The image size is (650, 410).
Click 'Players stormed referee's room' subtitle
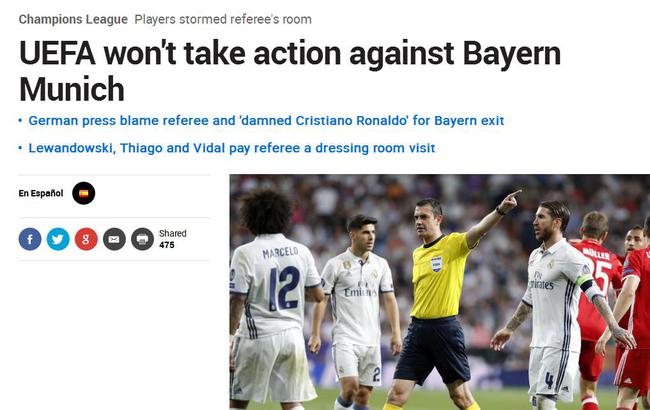(x=223, y=19)
